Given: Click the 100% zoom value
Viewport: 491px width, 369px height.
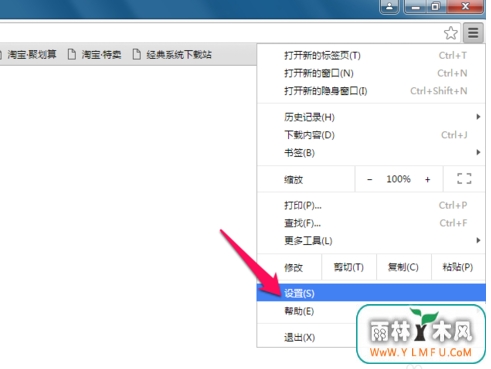Looking at the screenshot, I should [398, 179].
